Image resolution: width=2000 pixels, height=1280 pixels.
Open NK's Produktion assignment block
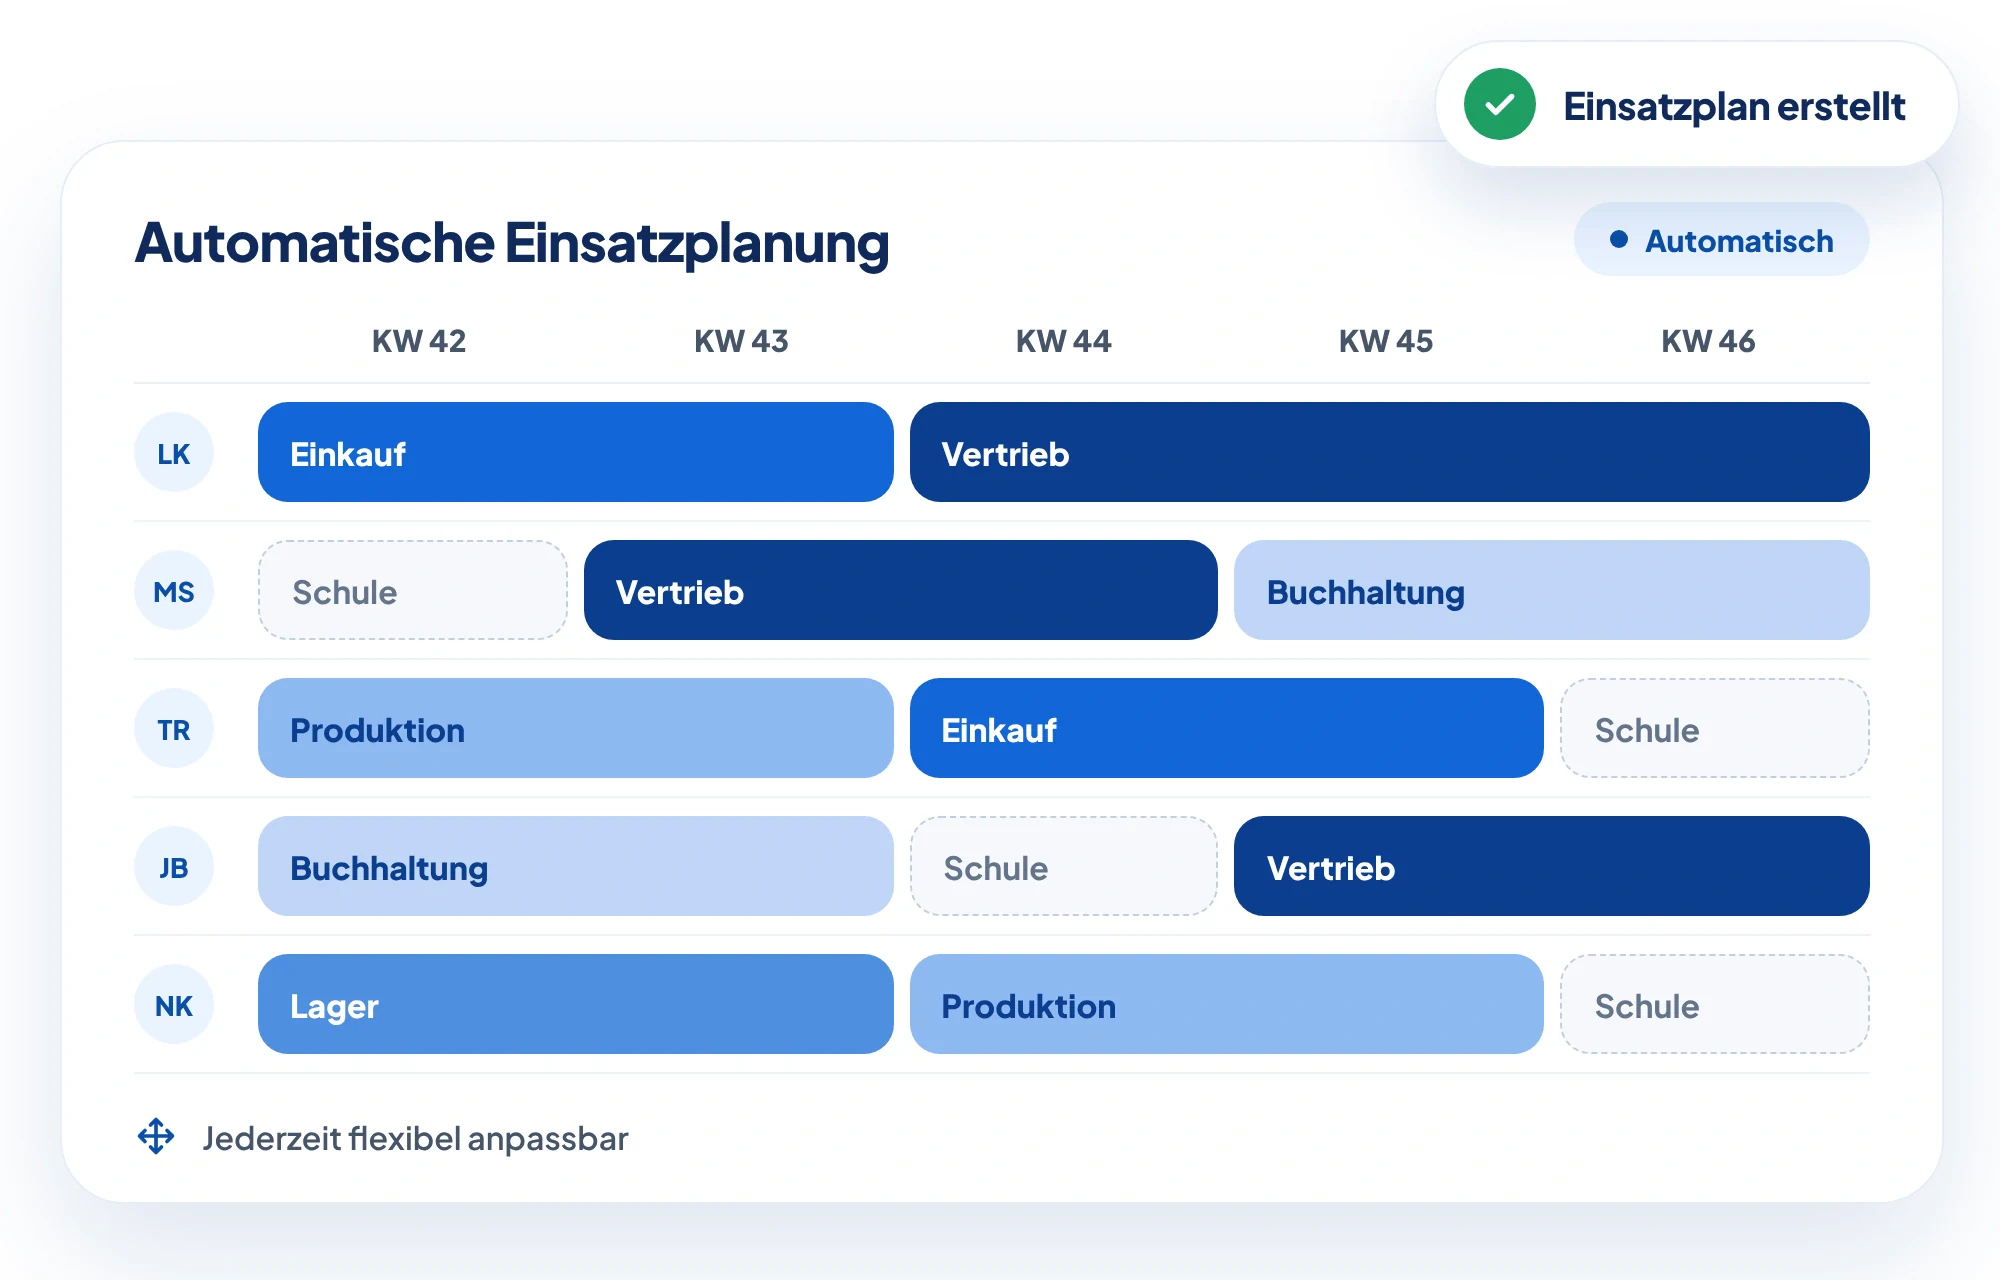tap(1227, 1004)
